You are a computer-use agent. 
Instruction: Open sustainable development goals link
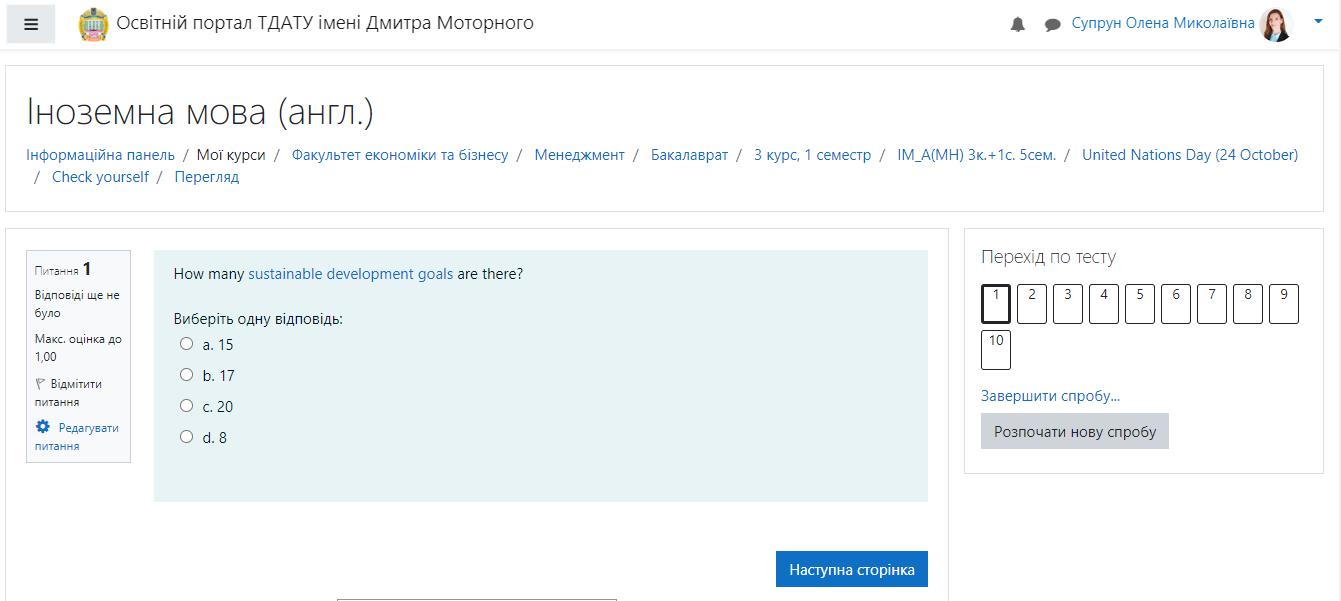tap(350, 274)
